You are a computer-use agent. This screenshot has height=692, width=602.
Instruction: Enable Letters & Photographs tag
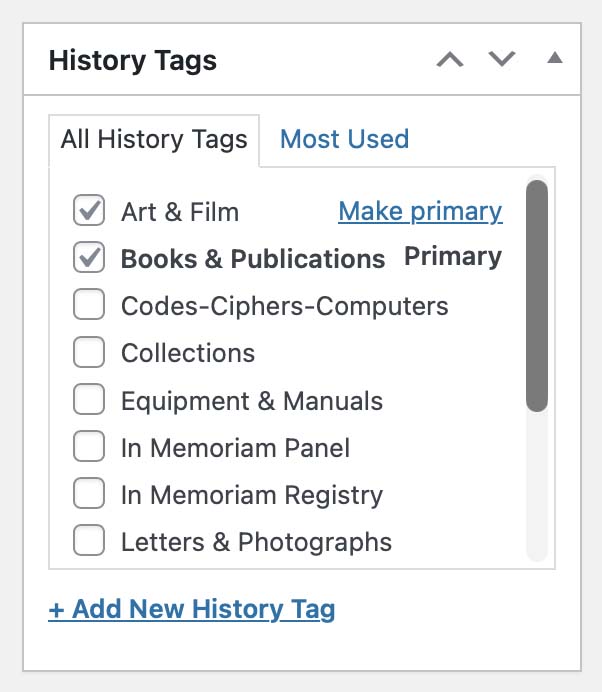(89, 542)
